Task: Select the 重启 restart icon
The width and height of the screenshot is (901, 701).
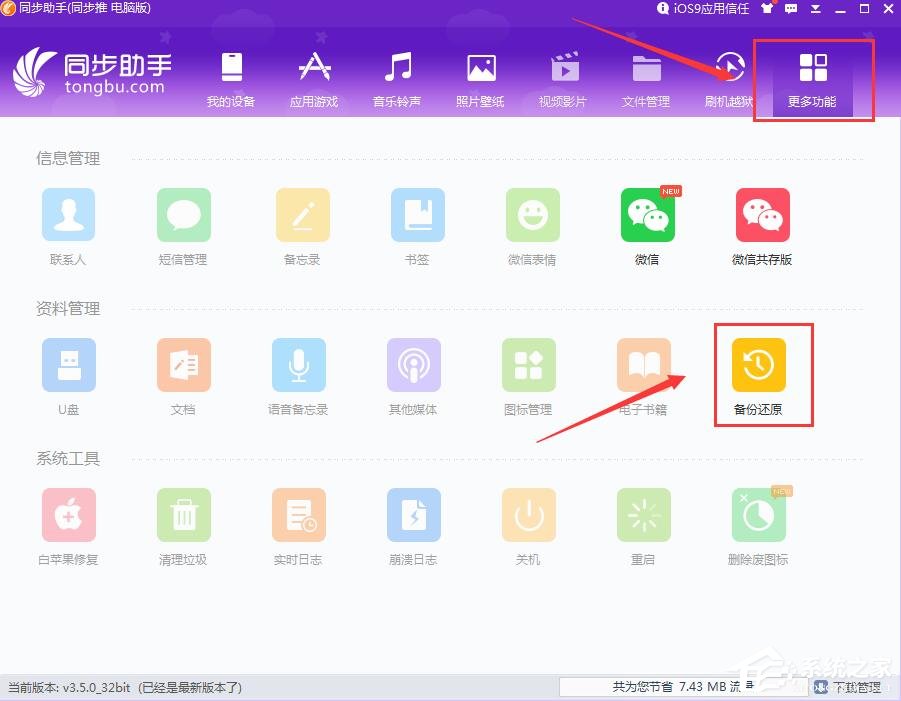Action: tap(644, 515)
